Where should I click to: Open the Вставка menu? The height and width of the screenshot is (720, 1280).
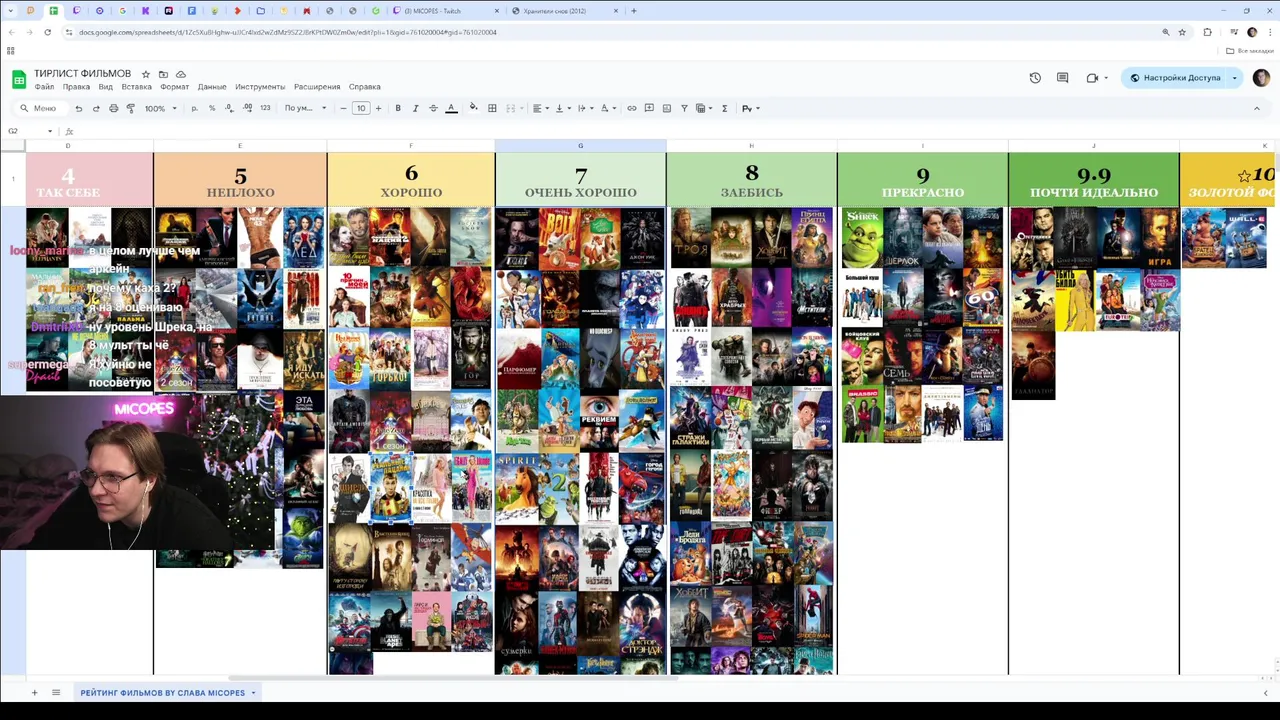tap(136, 87)
